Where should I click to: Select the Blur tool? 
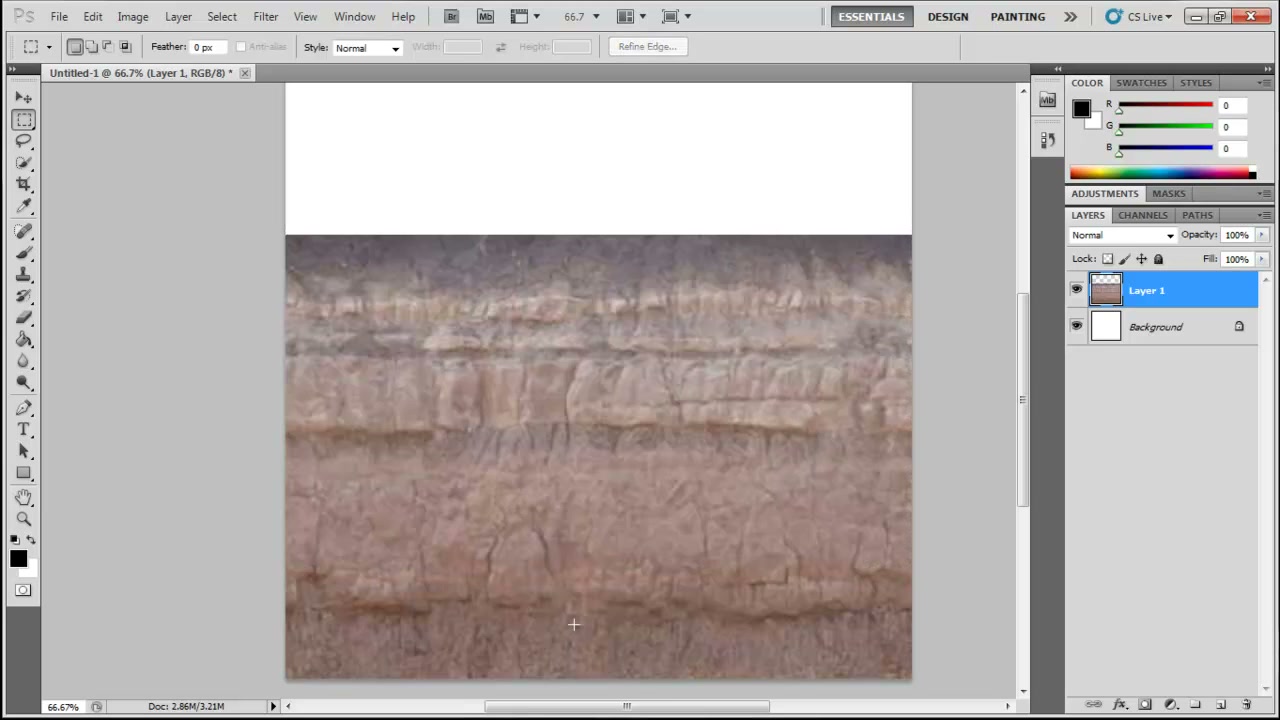click(24, 362)
